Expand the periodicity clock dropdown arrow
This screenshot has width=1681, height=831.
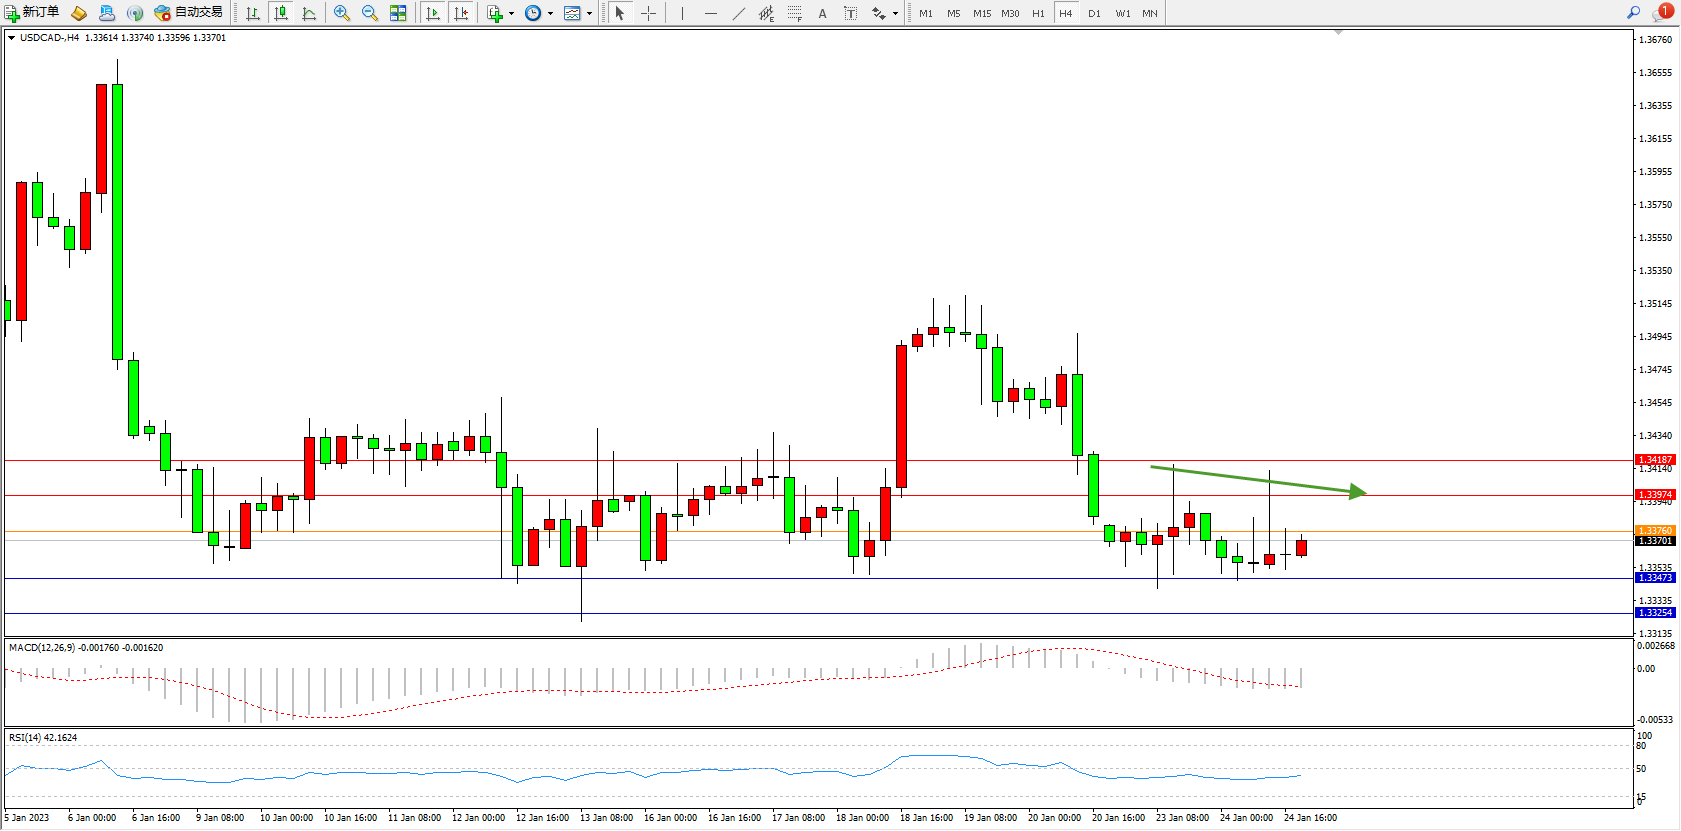550,14
